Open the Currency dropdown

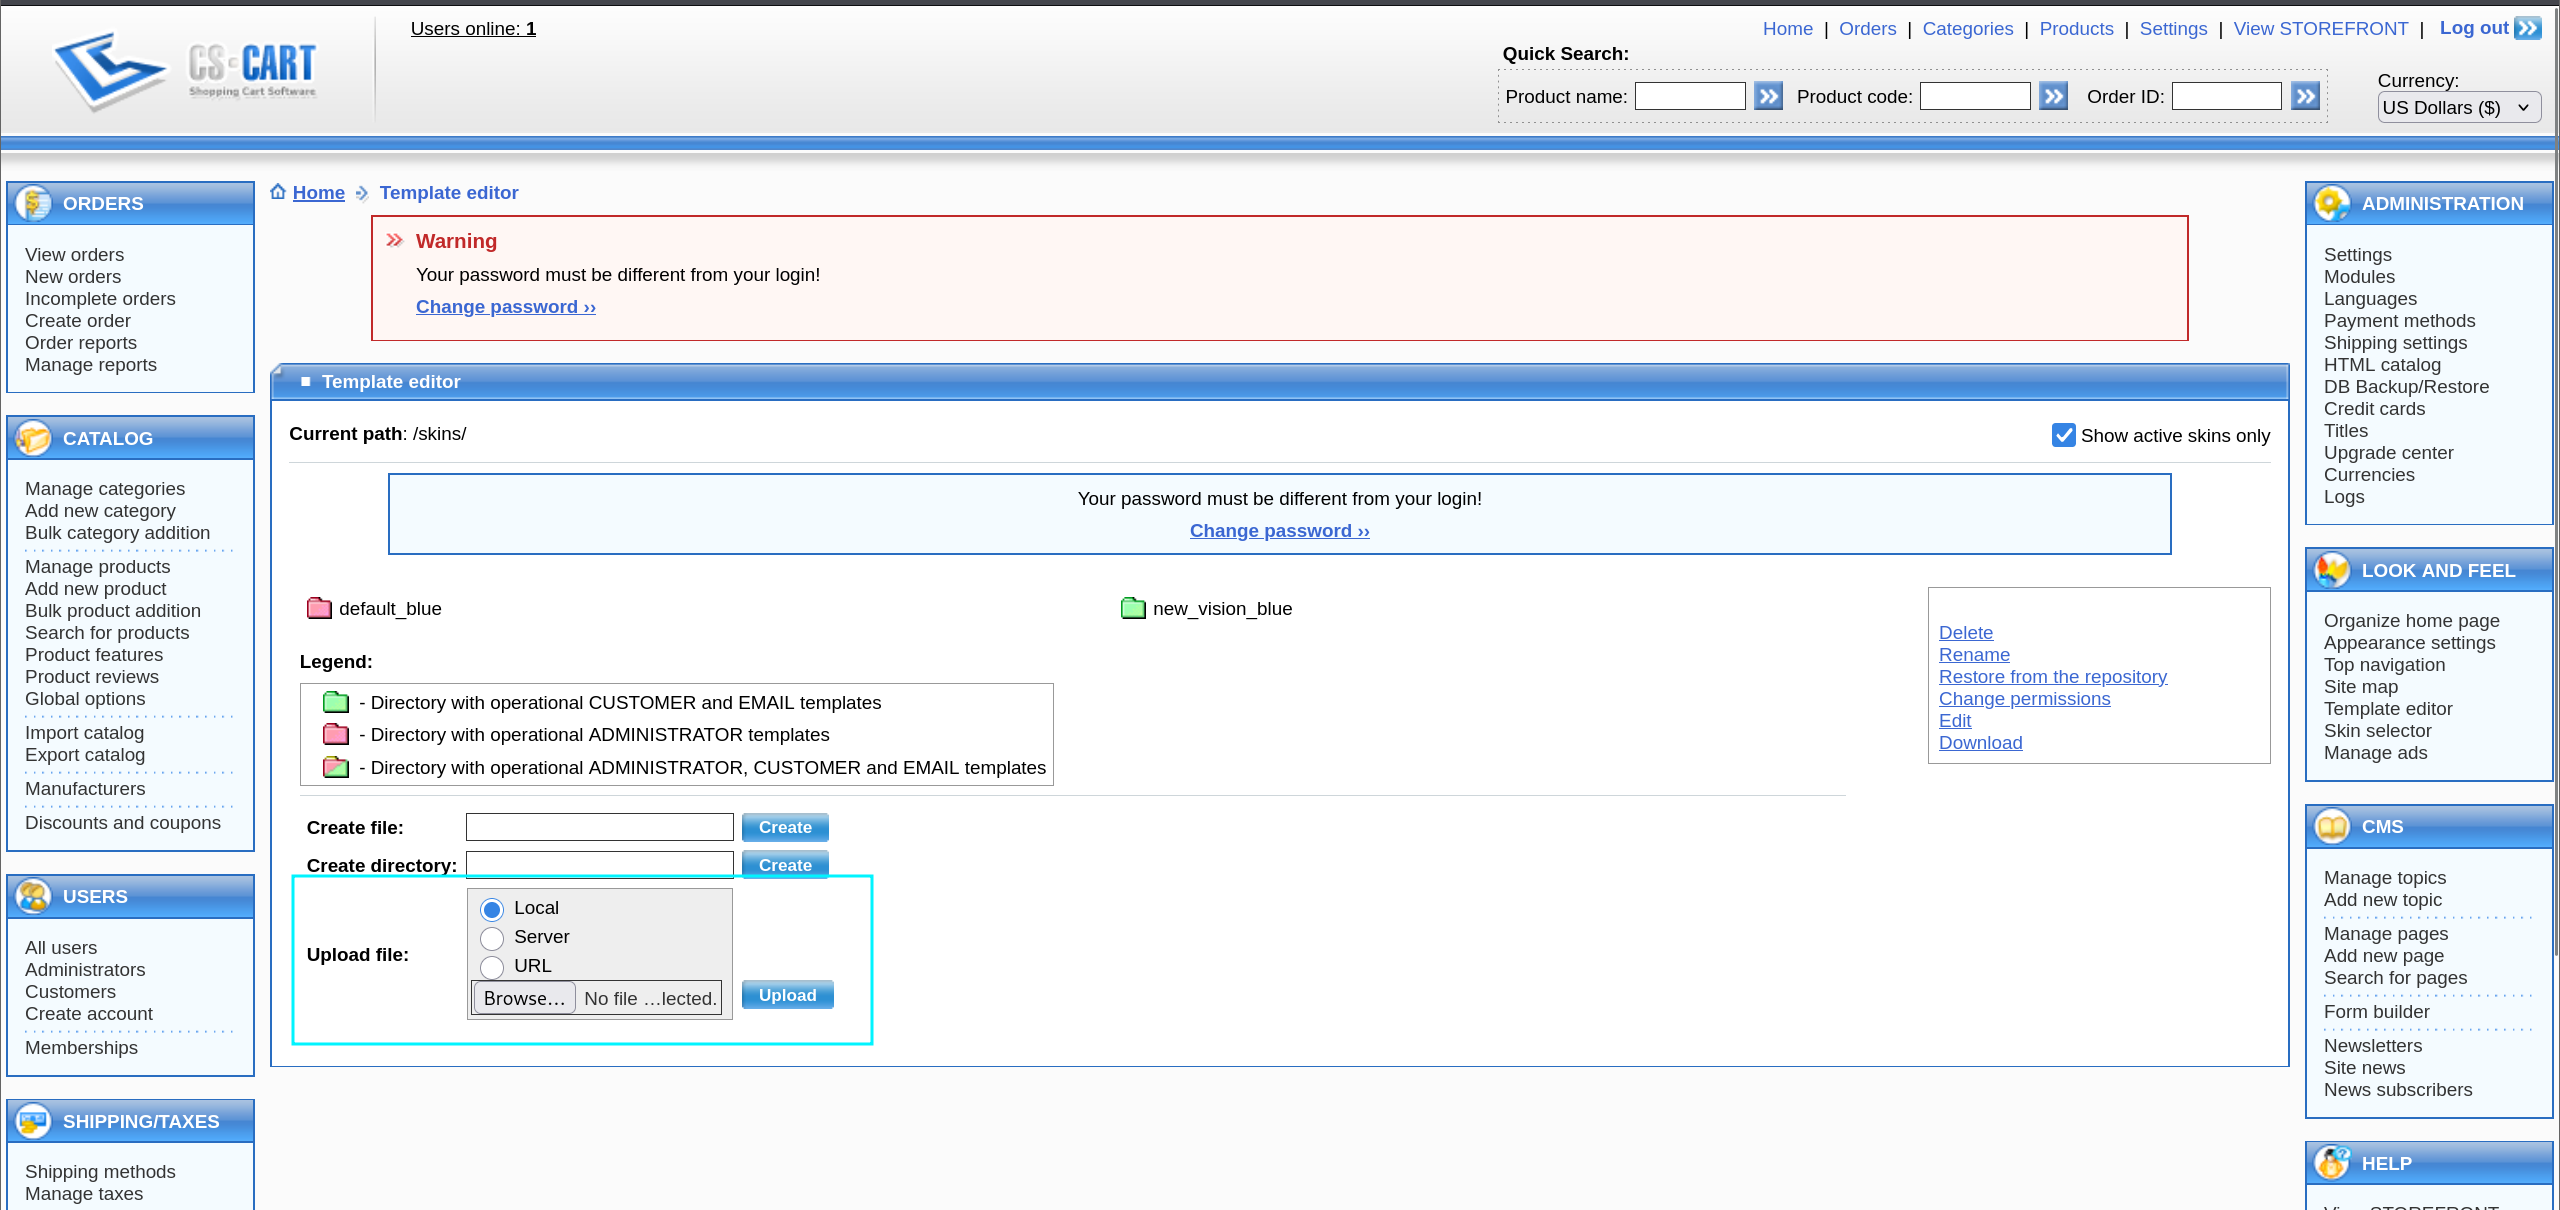tap(2458, 107)
